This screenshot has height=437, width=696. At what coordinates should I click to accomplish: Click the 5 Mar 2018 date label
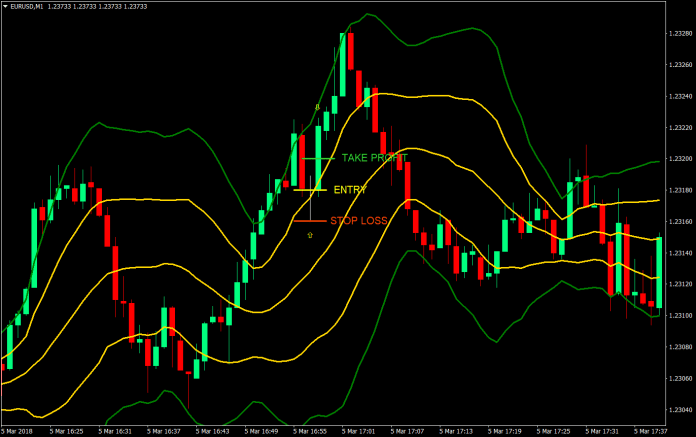16,431
